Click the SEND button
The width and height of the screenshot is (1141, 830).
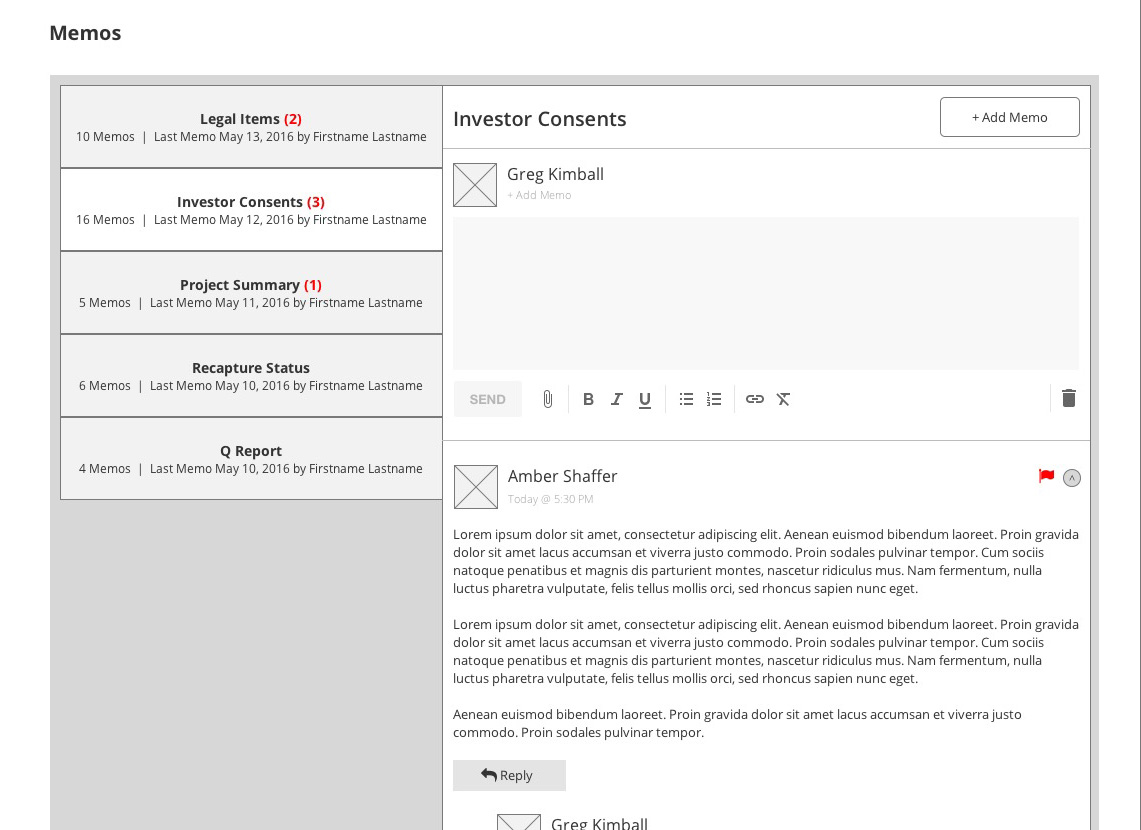tap(488, 399)
